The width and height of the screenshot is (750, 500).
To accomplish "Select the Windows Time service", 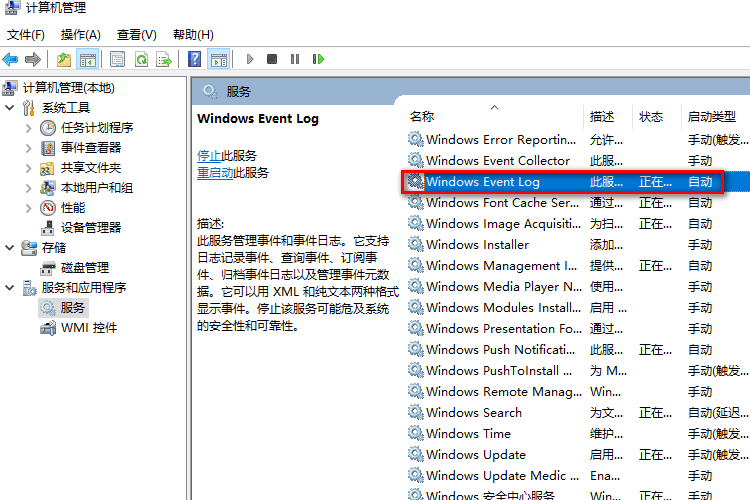I will click(x=577, y=434).
